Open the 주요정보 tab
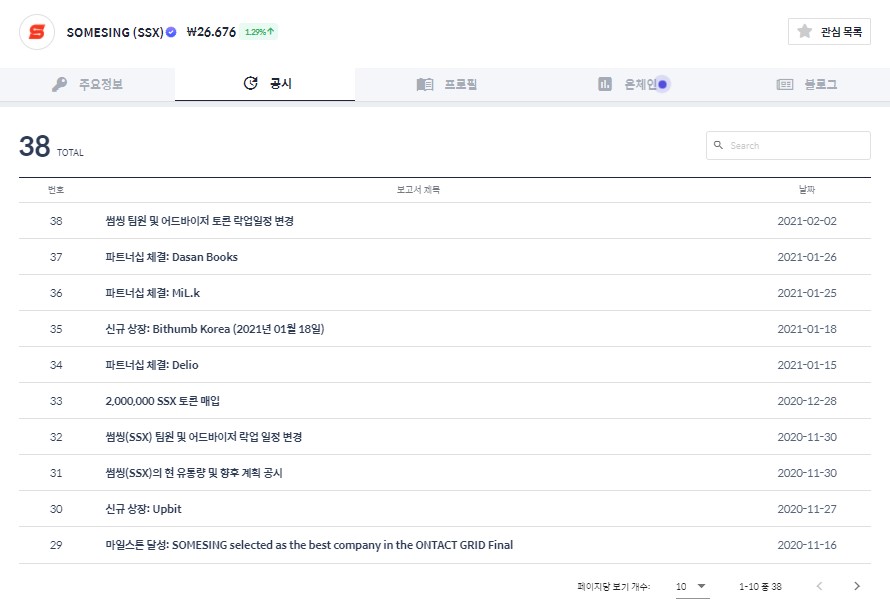The height and width of the screenshot is (607, 890). tap(87, 84)
